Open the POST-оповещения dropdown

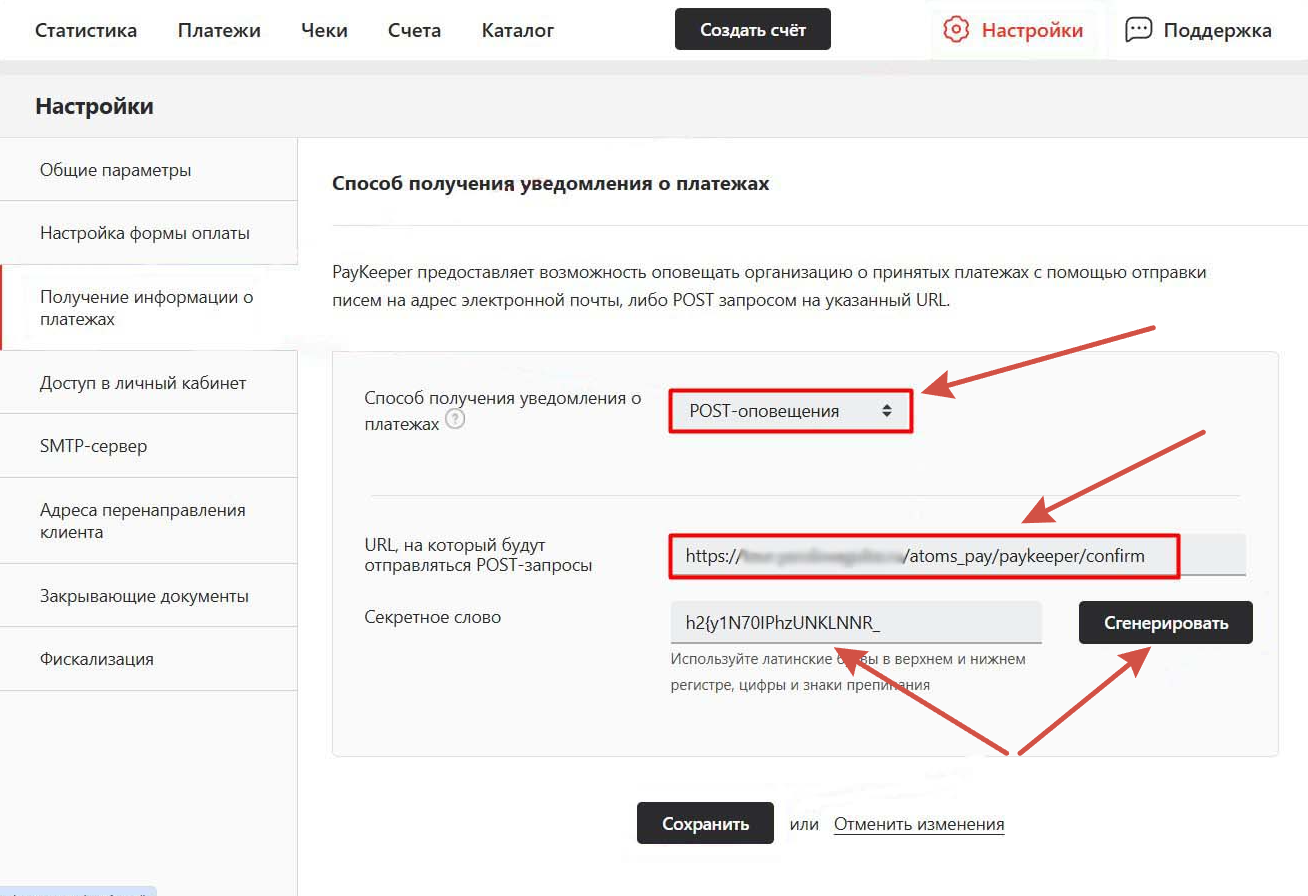tap(790, 411)
